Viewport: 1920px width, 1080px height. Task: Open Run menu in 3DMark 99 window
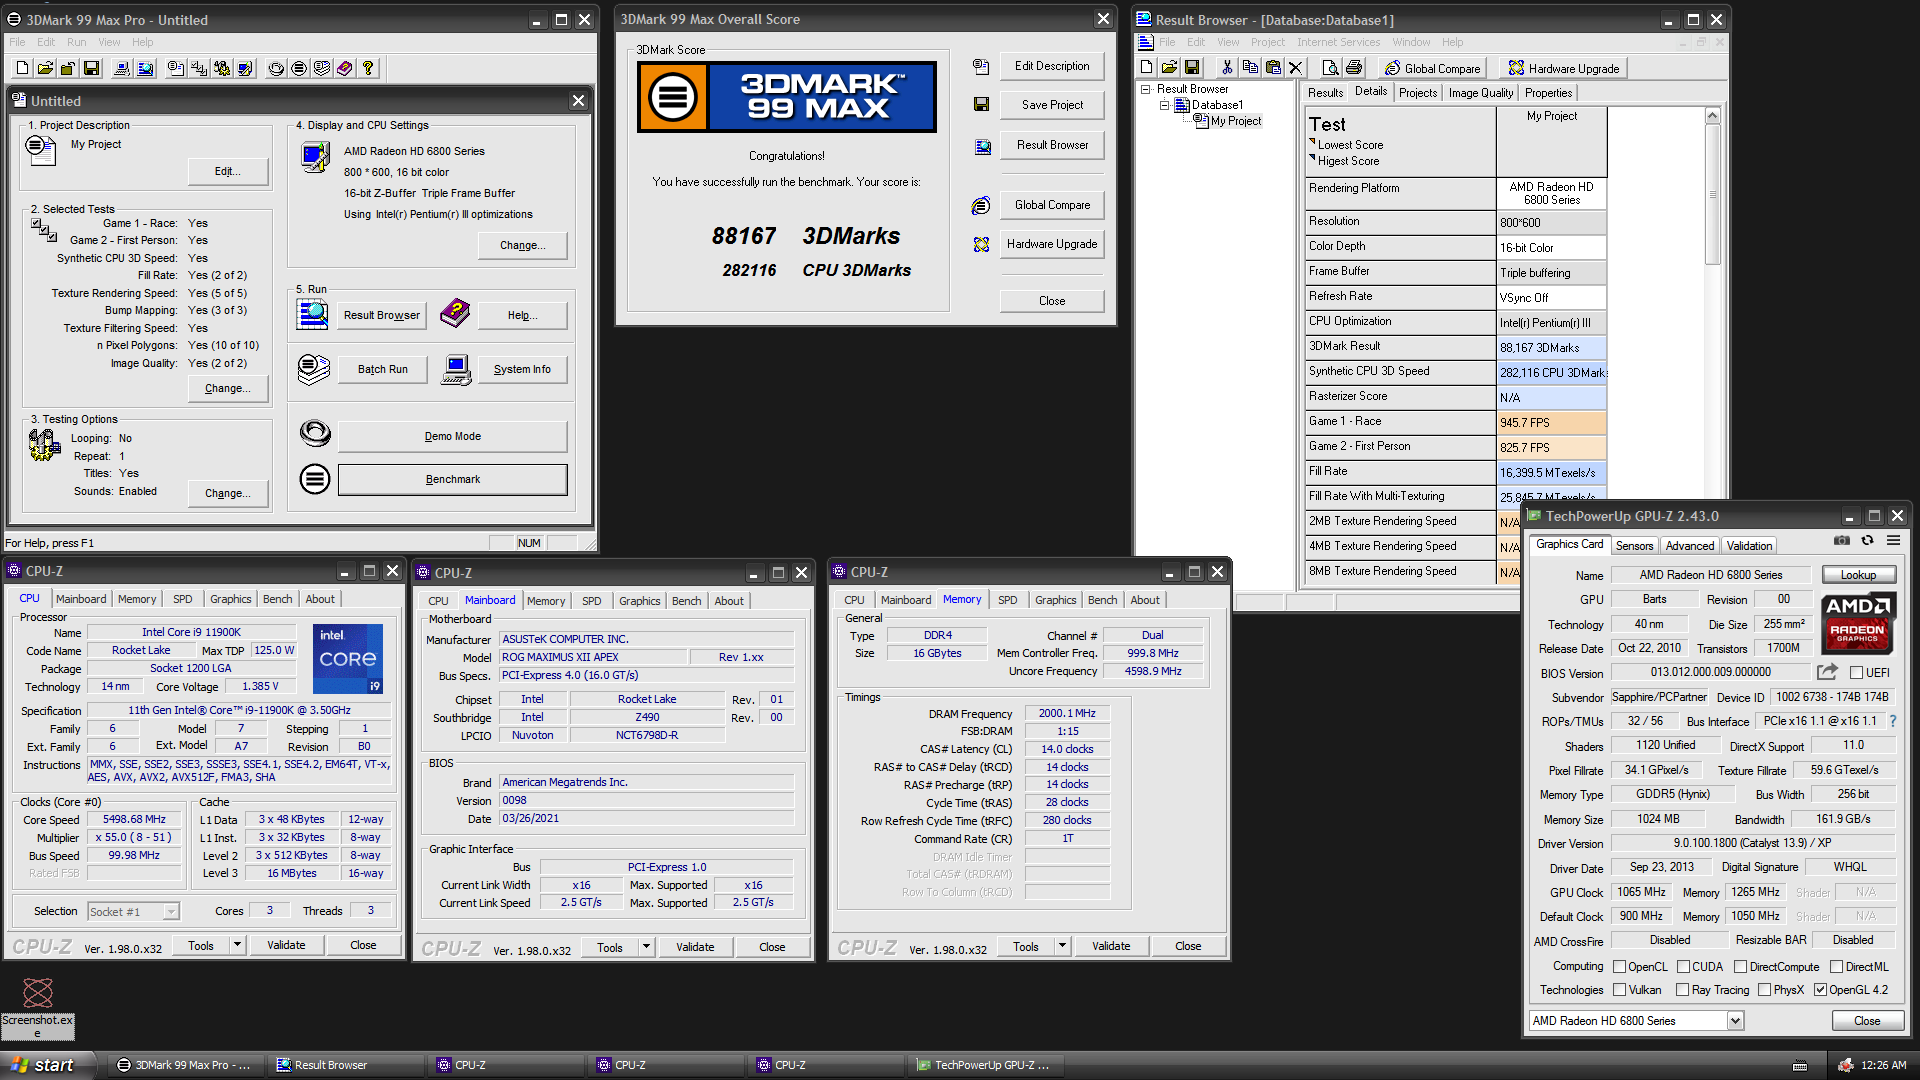tap(77, 42)
